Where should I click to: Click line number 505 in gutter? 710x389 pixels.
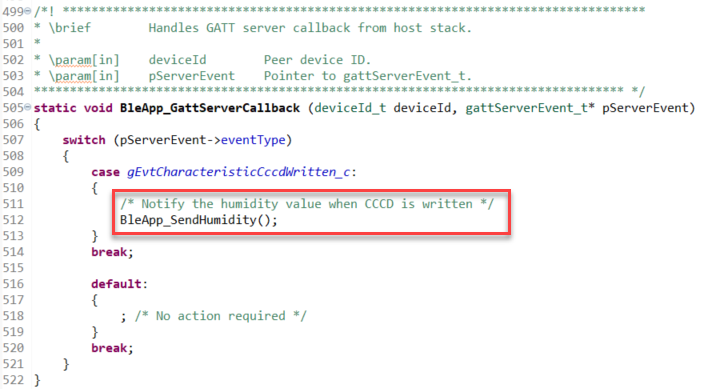tap(13, 108)
